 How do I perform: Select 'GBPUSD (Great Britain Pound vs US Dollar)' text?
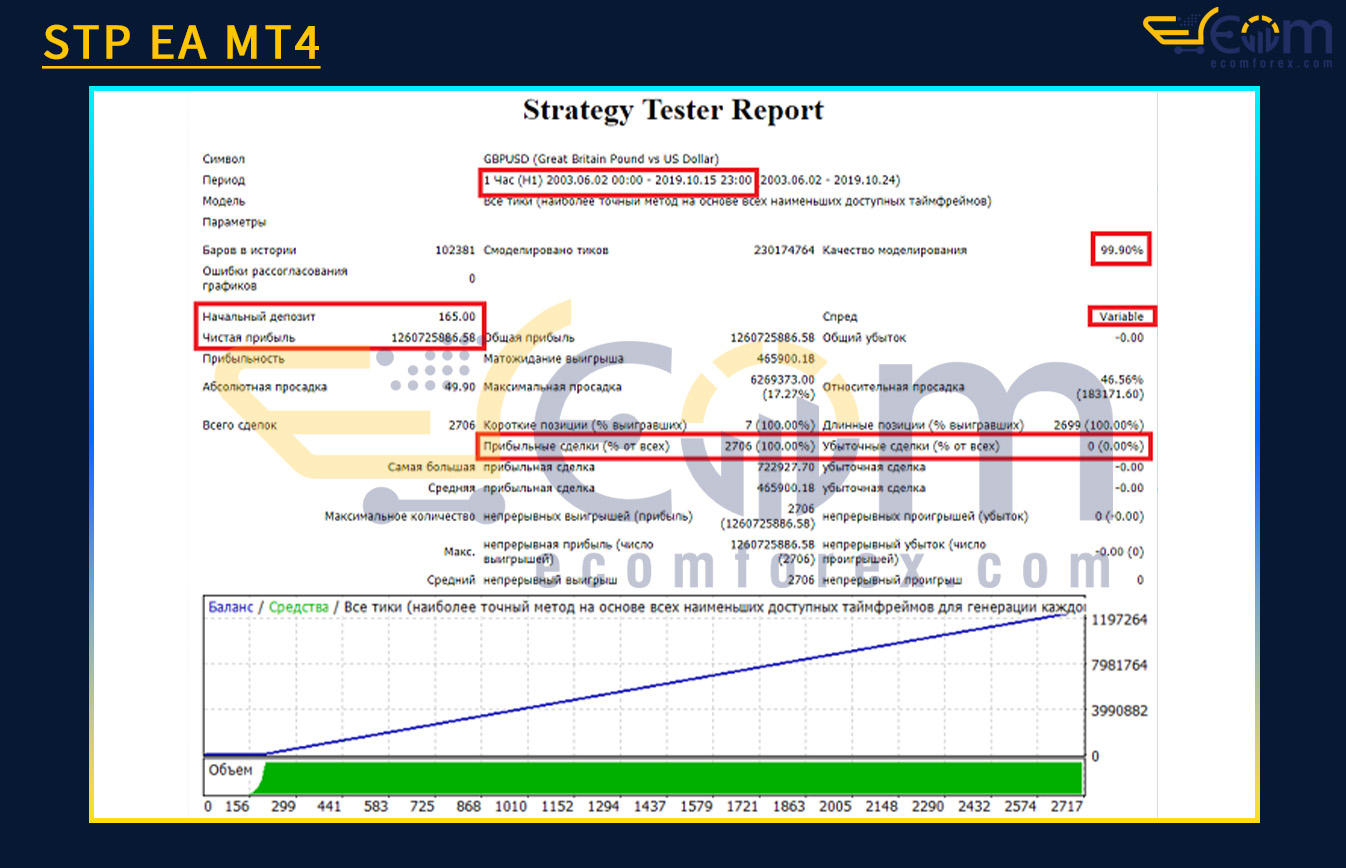601,159
